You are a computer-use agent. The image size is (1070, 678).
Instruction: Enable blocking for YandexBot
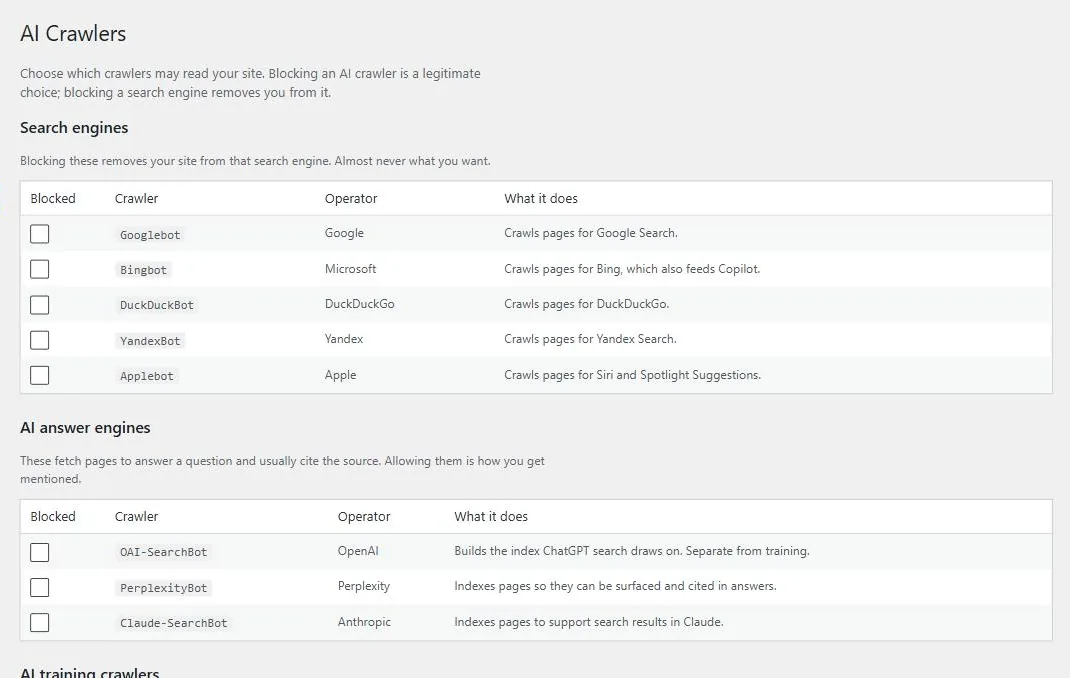coord(40,340)
